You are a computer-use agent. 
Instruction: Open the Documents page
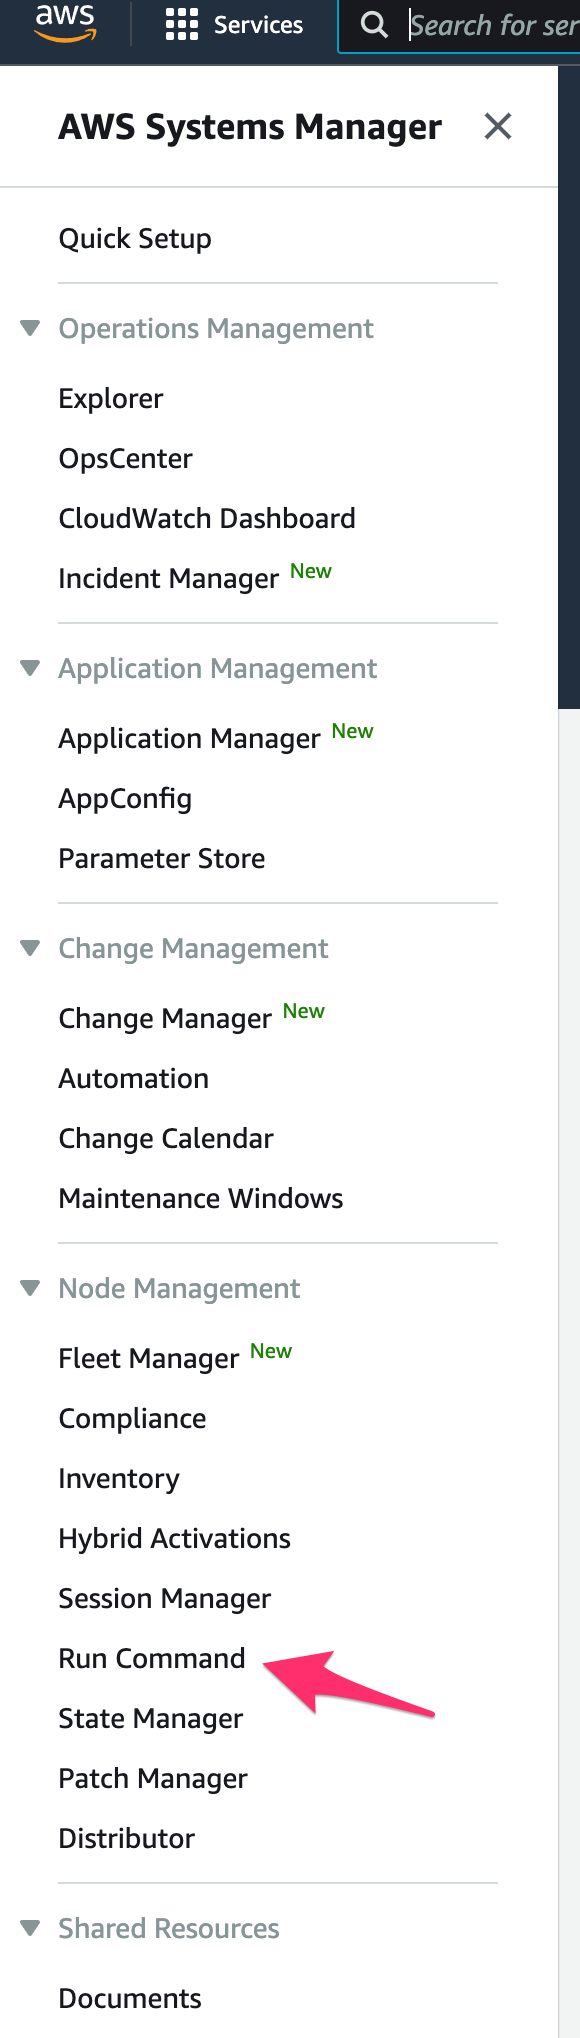[x=129, y=1997]
